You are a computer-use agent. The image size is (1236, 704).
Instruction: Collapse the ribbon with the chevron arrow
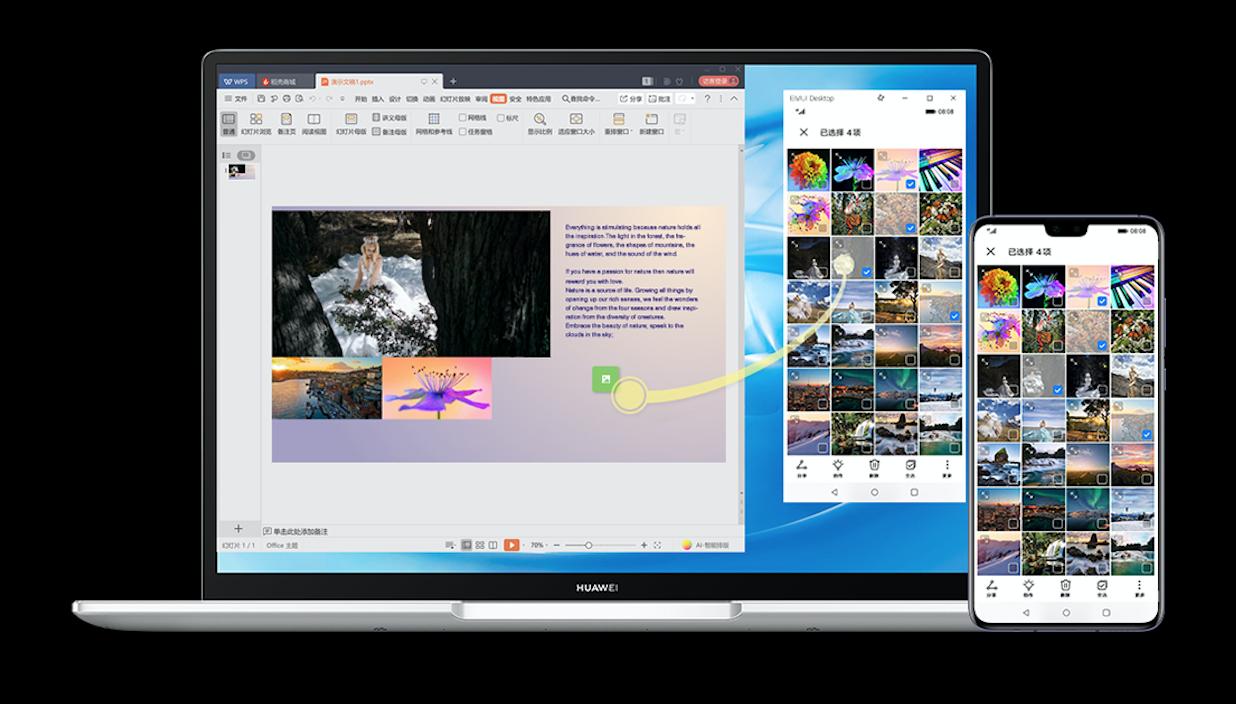click(735, 99)
